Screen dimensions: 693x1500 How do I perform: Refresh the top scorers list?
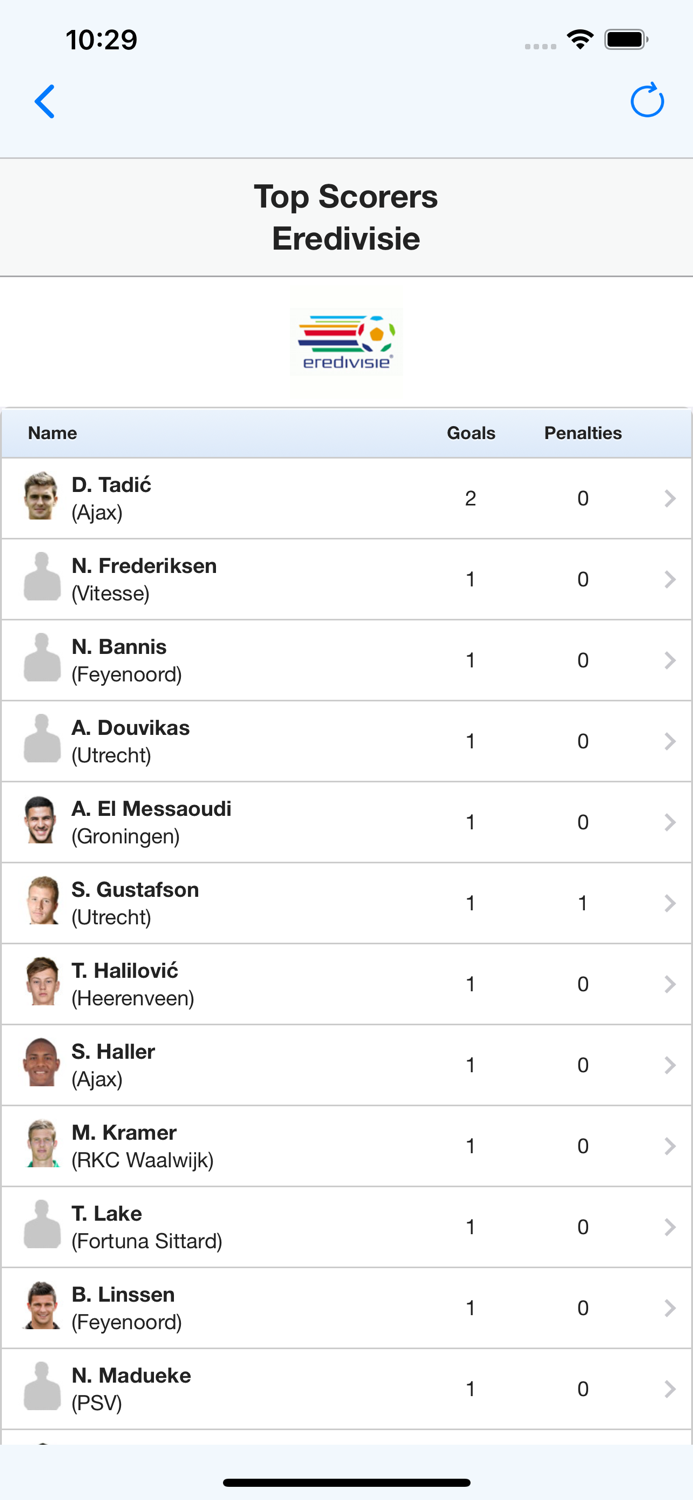(x=647, y=101)
